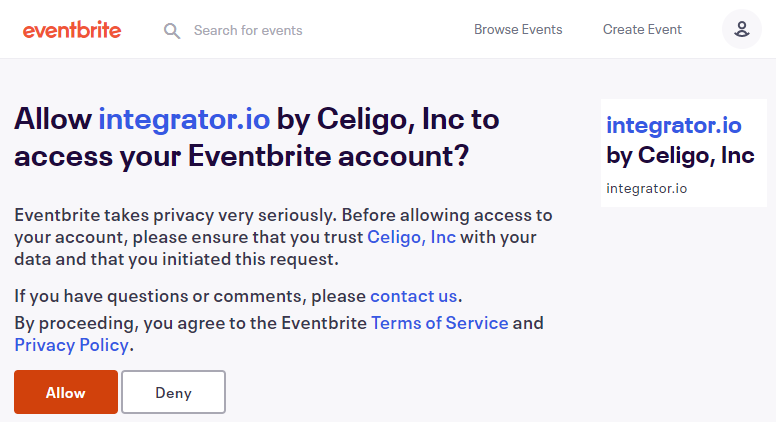
Task: Go to Create Event in the header
Action: (642, 29)
